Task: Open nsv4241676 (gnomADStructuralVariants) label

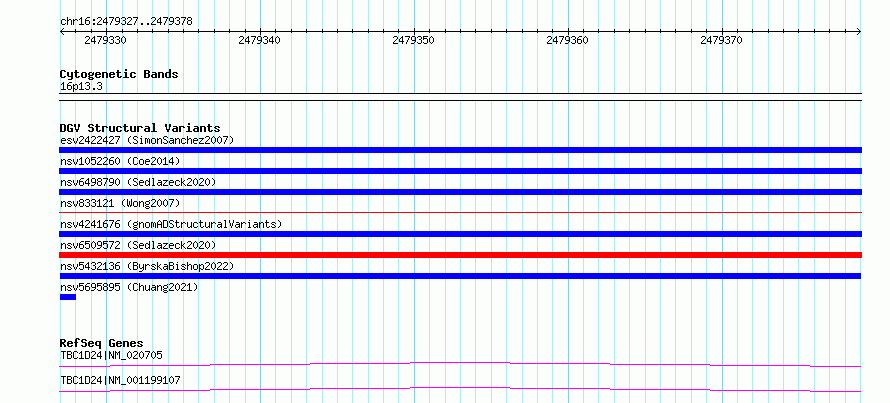Action: (x=171, y=224)
